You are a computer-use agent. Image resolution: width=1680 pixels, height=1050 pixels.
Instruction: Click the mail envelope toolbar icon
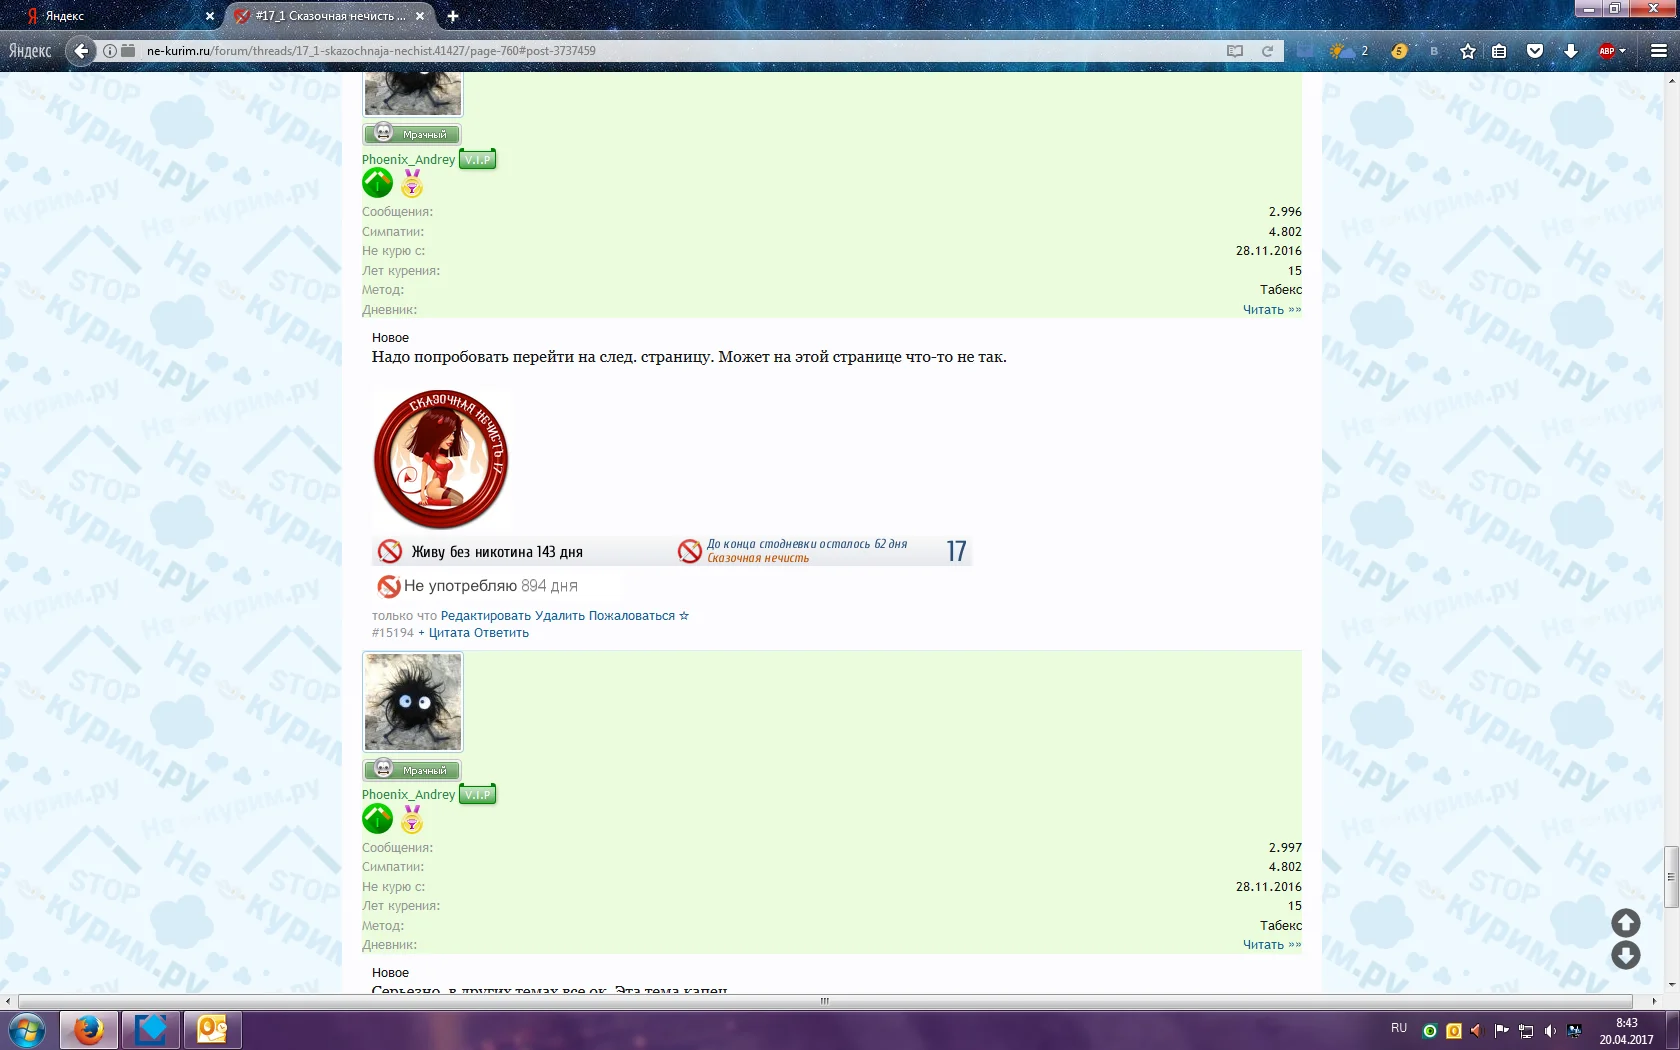1304,51
